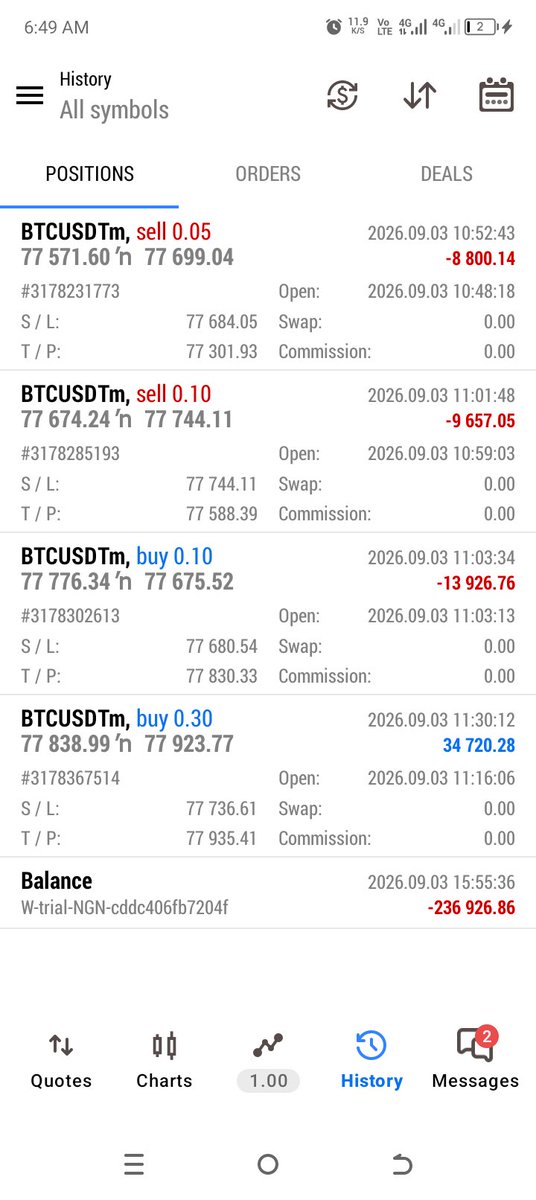This screenshot has width=536, height=1200.
Task: Collapse BTCUSDTm buy 0.10 position
Action: coord(268,613)
